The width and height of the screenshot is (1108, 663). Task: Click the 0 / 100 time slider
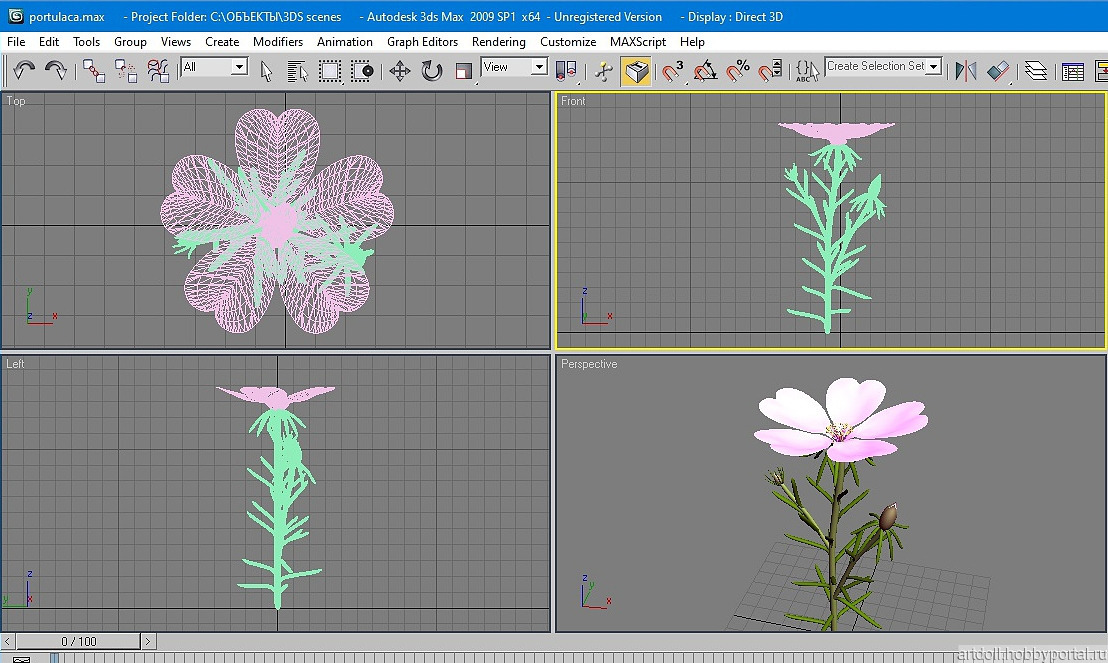(x=79, y=641)
